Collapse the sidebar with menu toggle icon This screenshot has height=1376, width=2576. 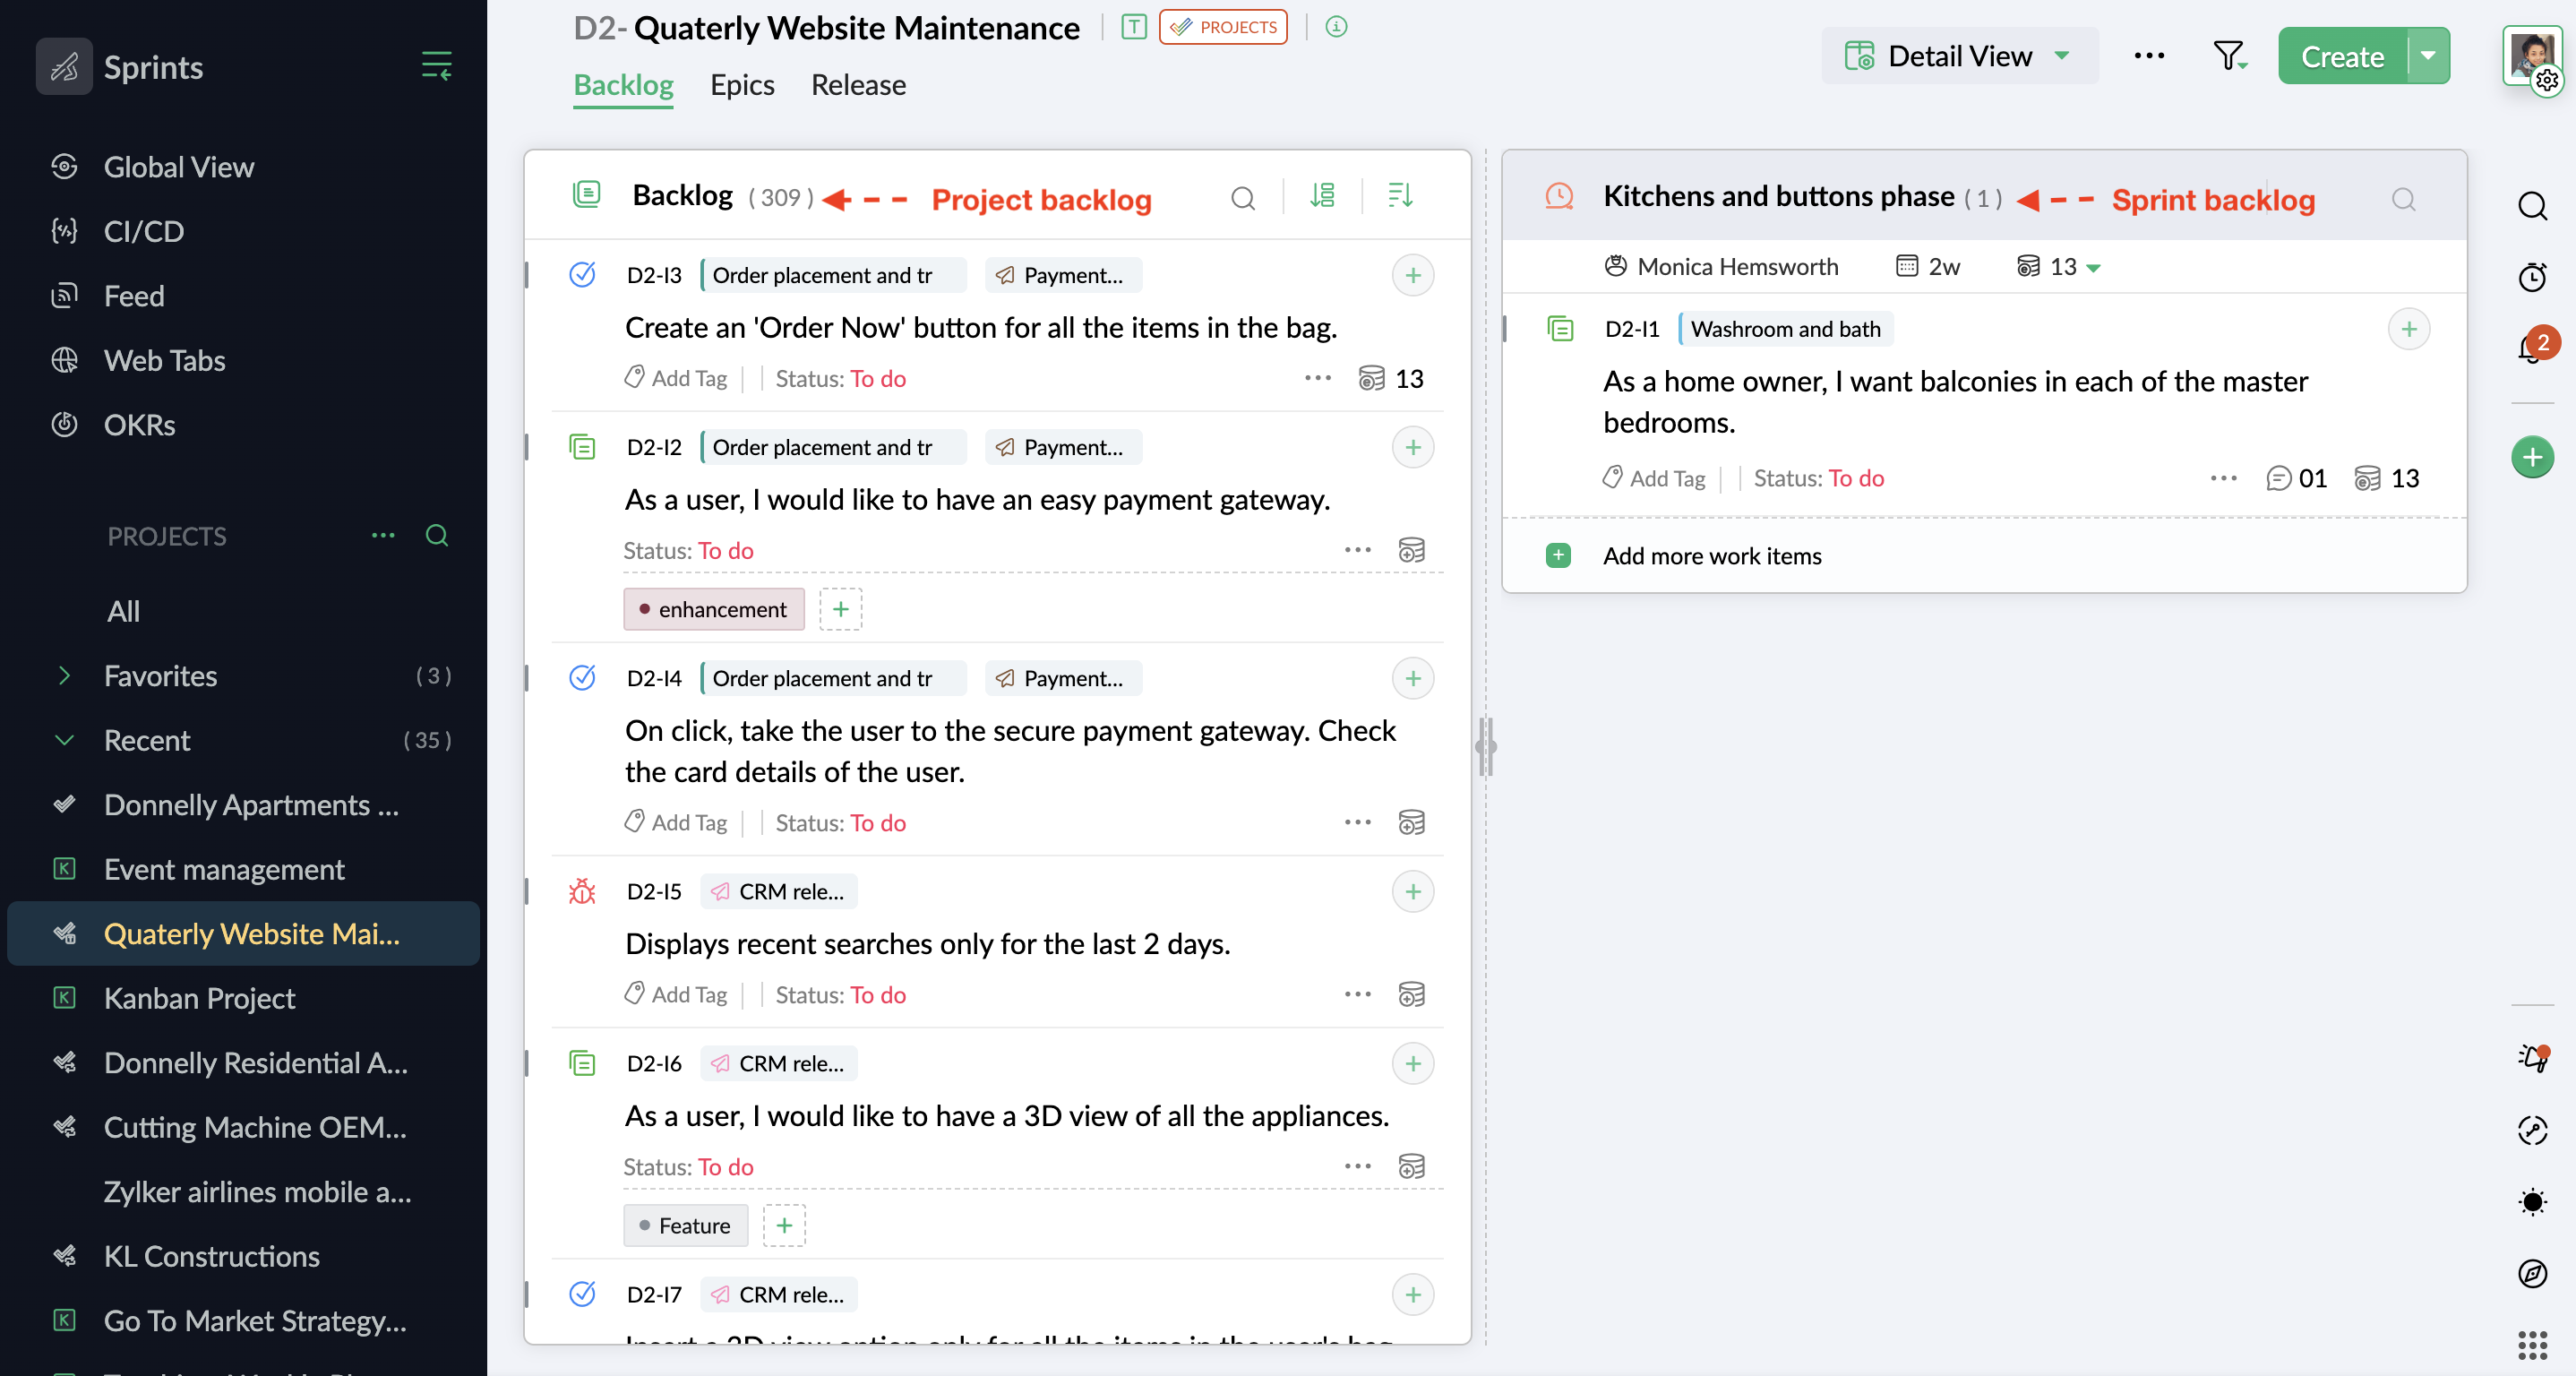tap(437, 66)
